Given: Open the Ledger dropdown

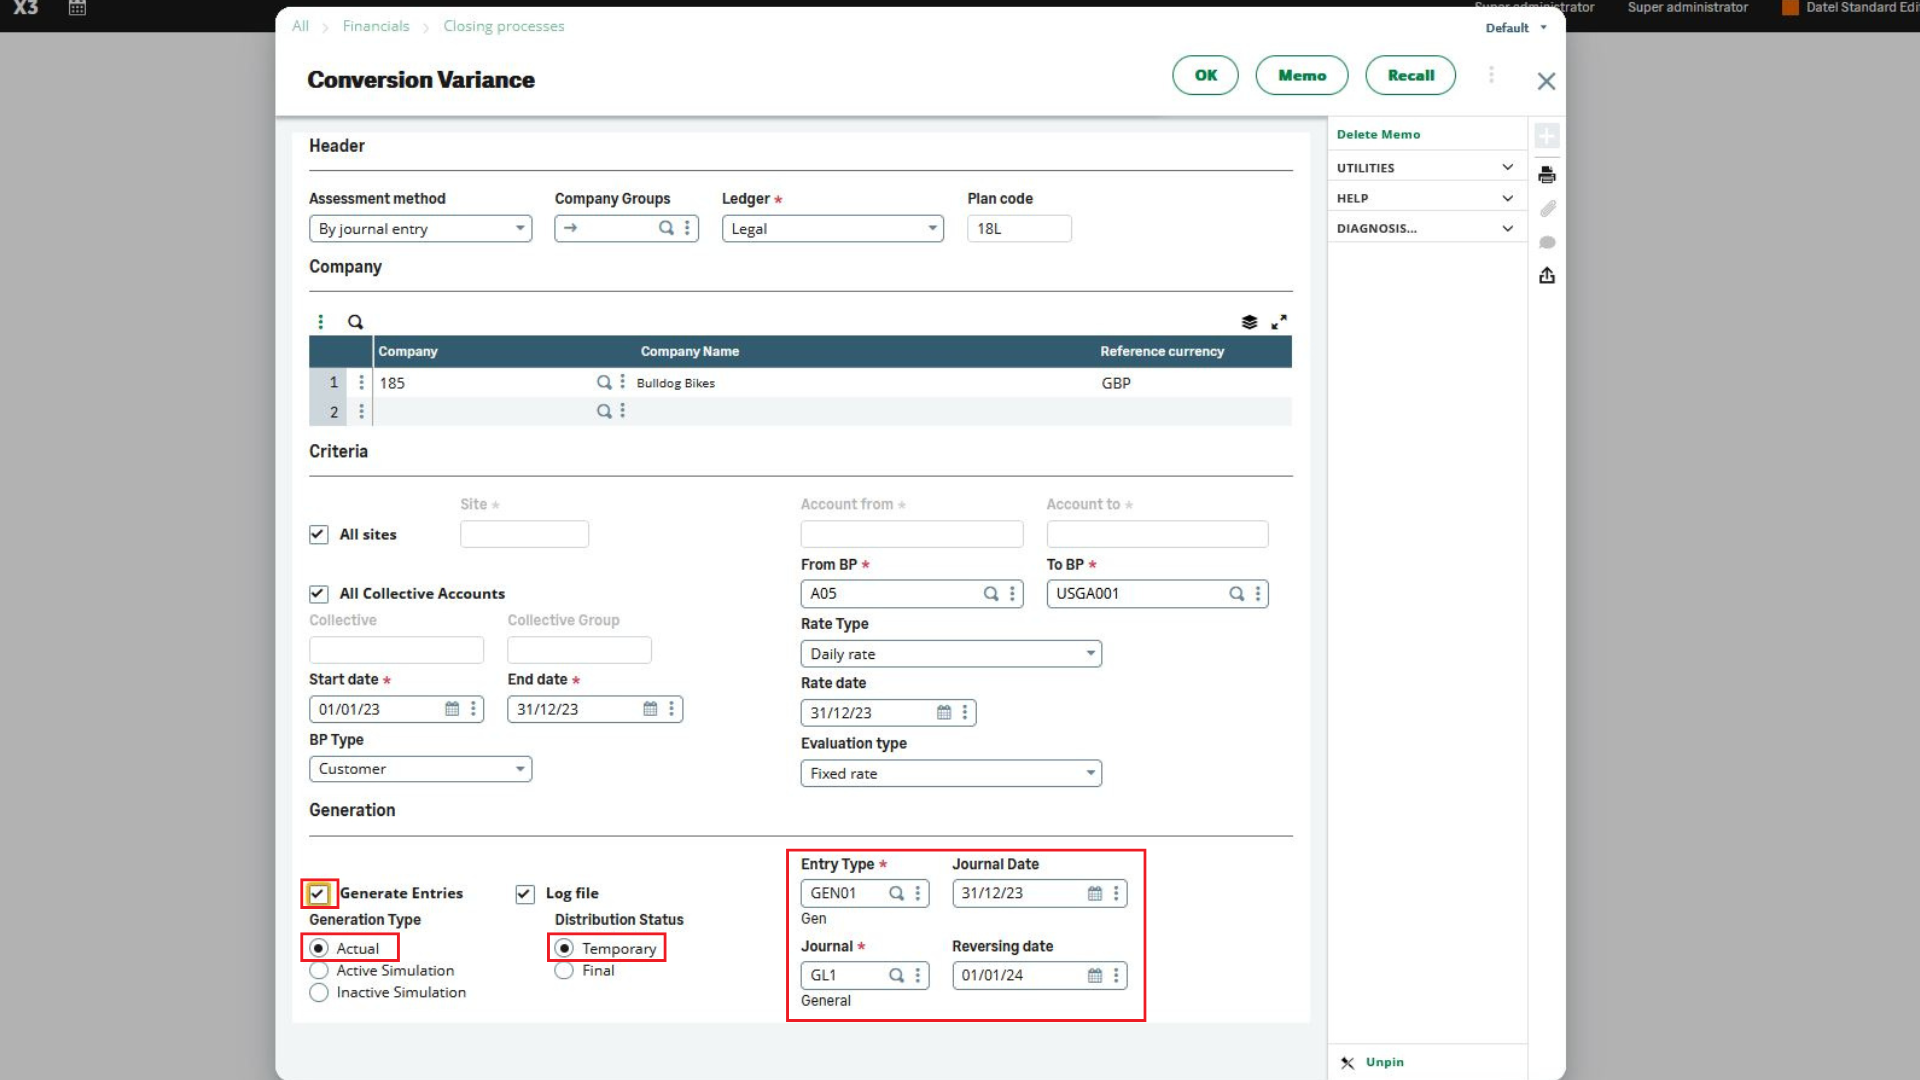Looking at the screenshot, I should [832, 228].
